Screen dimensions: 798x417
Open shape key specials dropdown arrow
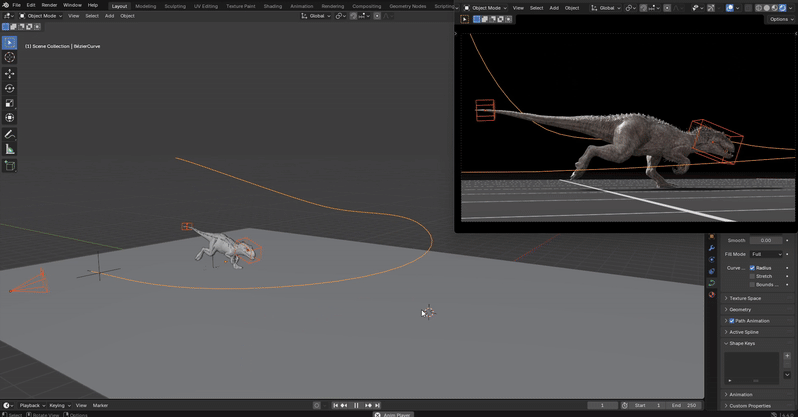[x=787, y=375]
